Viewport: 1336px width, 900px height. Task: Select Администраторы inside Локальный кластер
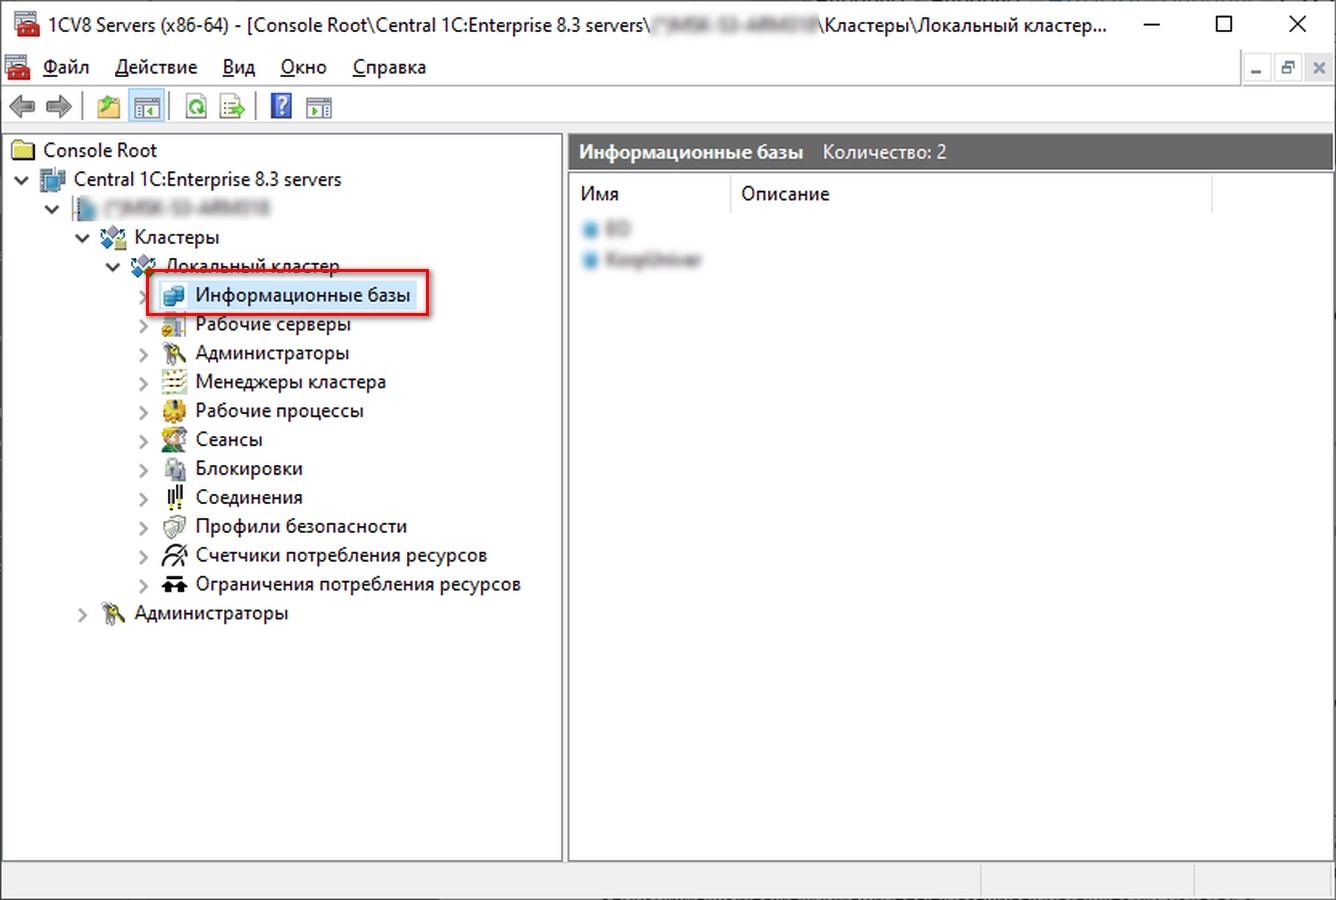[272, 353]
